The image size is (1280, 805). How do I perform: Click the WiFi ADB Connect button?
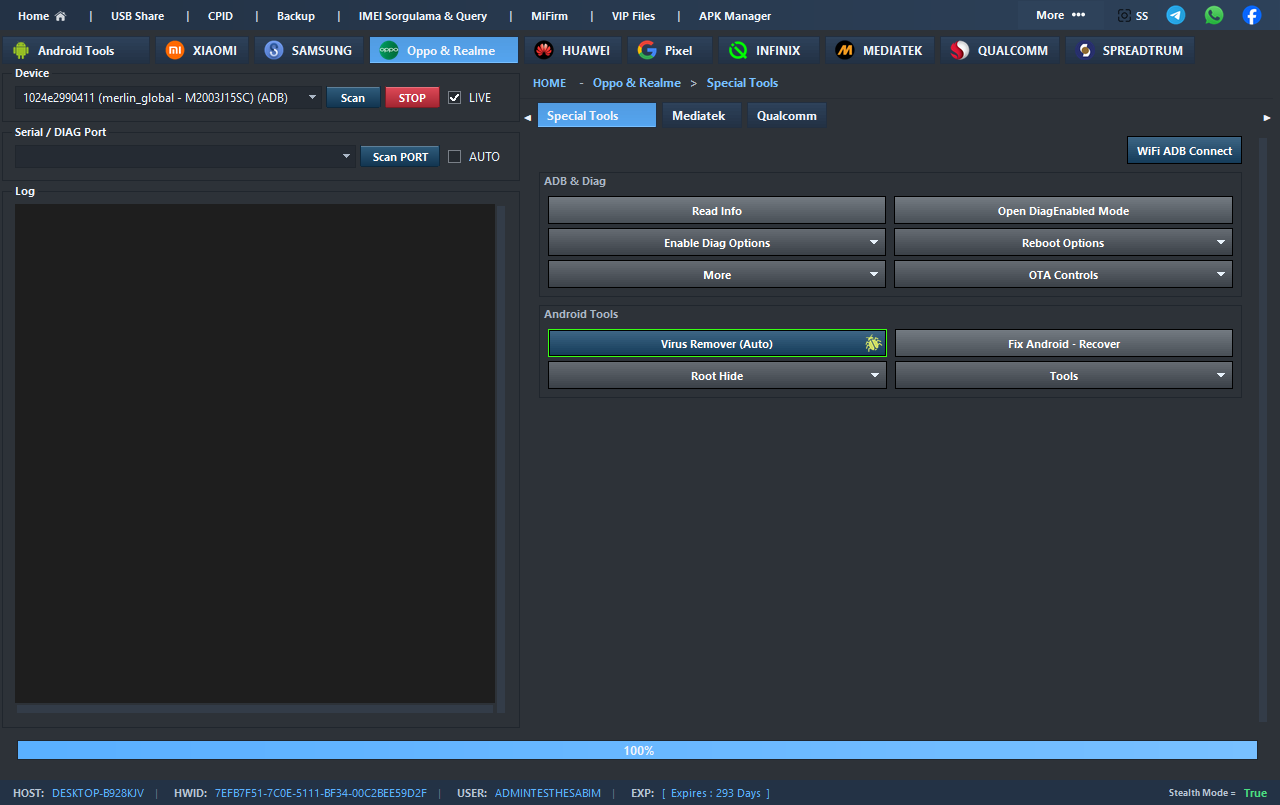(1184, 151)
